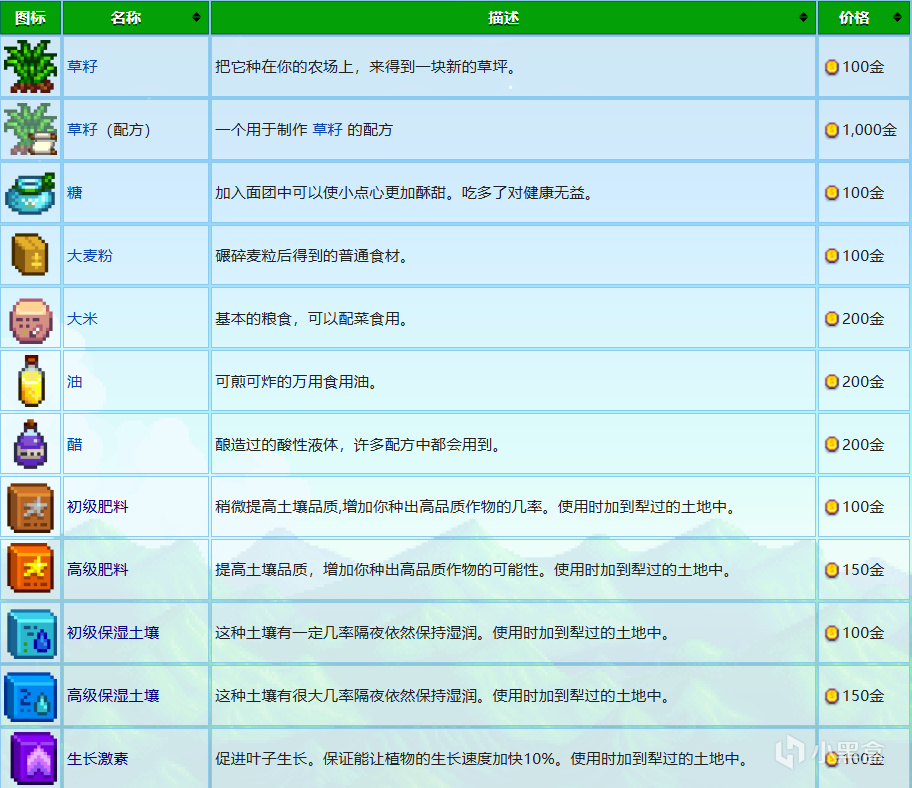Viewport: 912px width, 788px height.
Task: Click the 初级保湿土壤 soil icon
Action: 31,634
